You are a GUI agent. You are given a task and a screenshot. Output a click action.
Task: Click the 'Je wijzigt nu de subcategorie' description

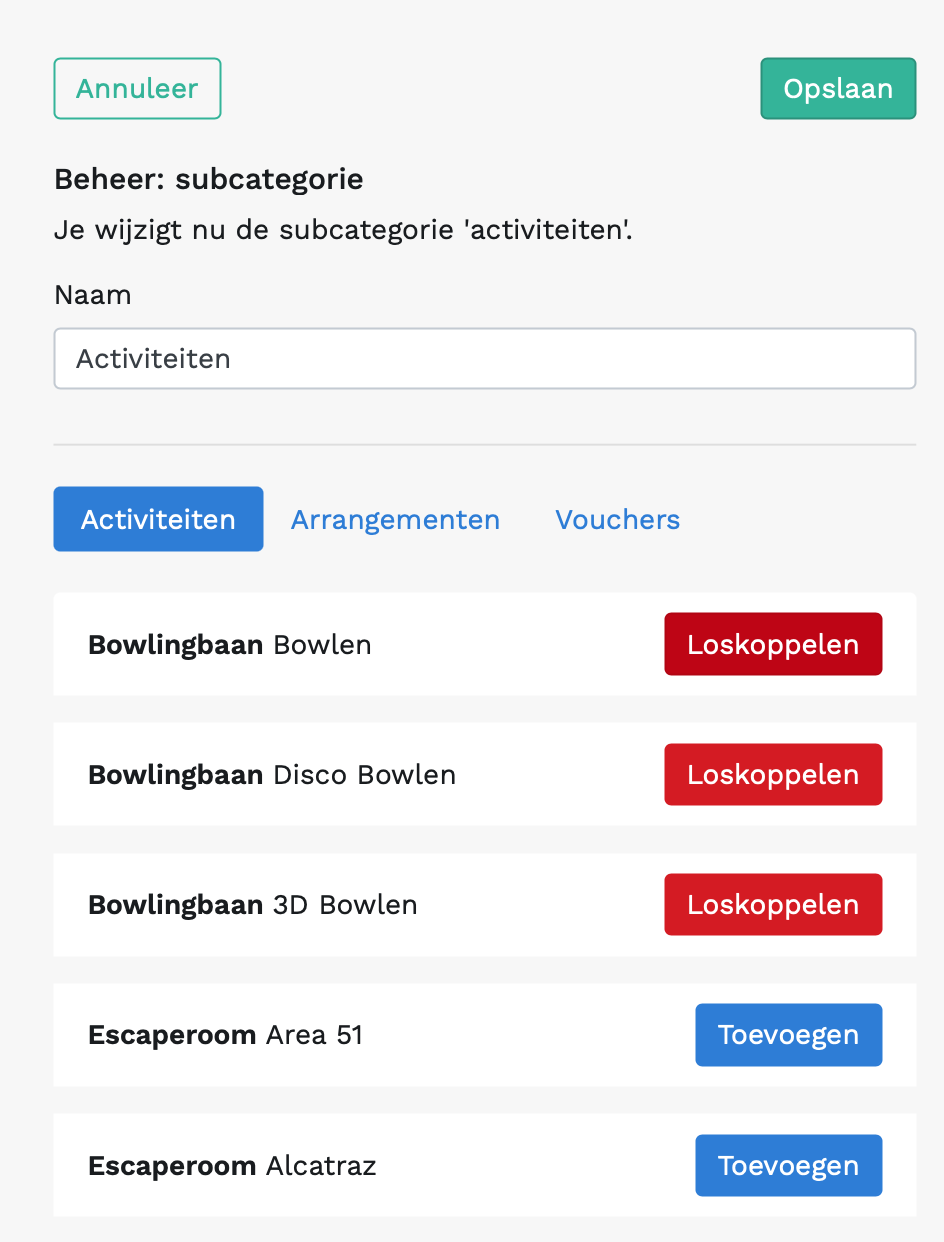point(343,231)
